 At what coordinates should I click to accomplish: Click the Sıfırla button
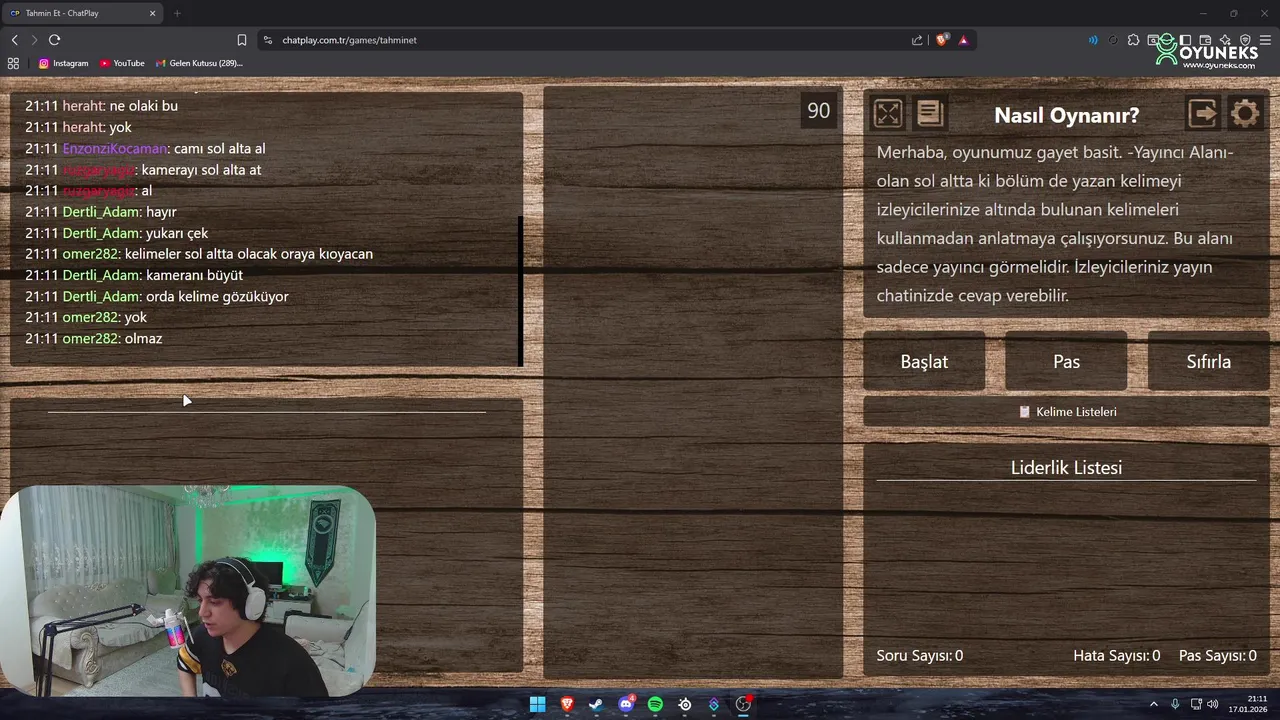[1208, 361]
